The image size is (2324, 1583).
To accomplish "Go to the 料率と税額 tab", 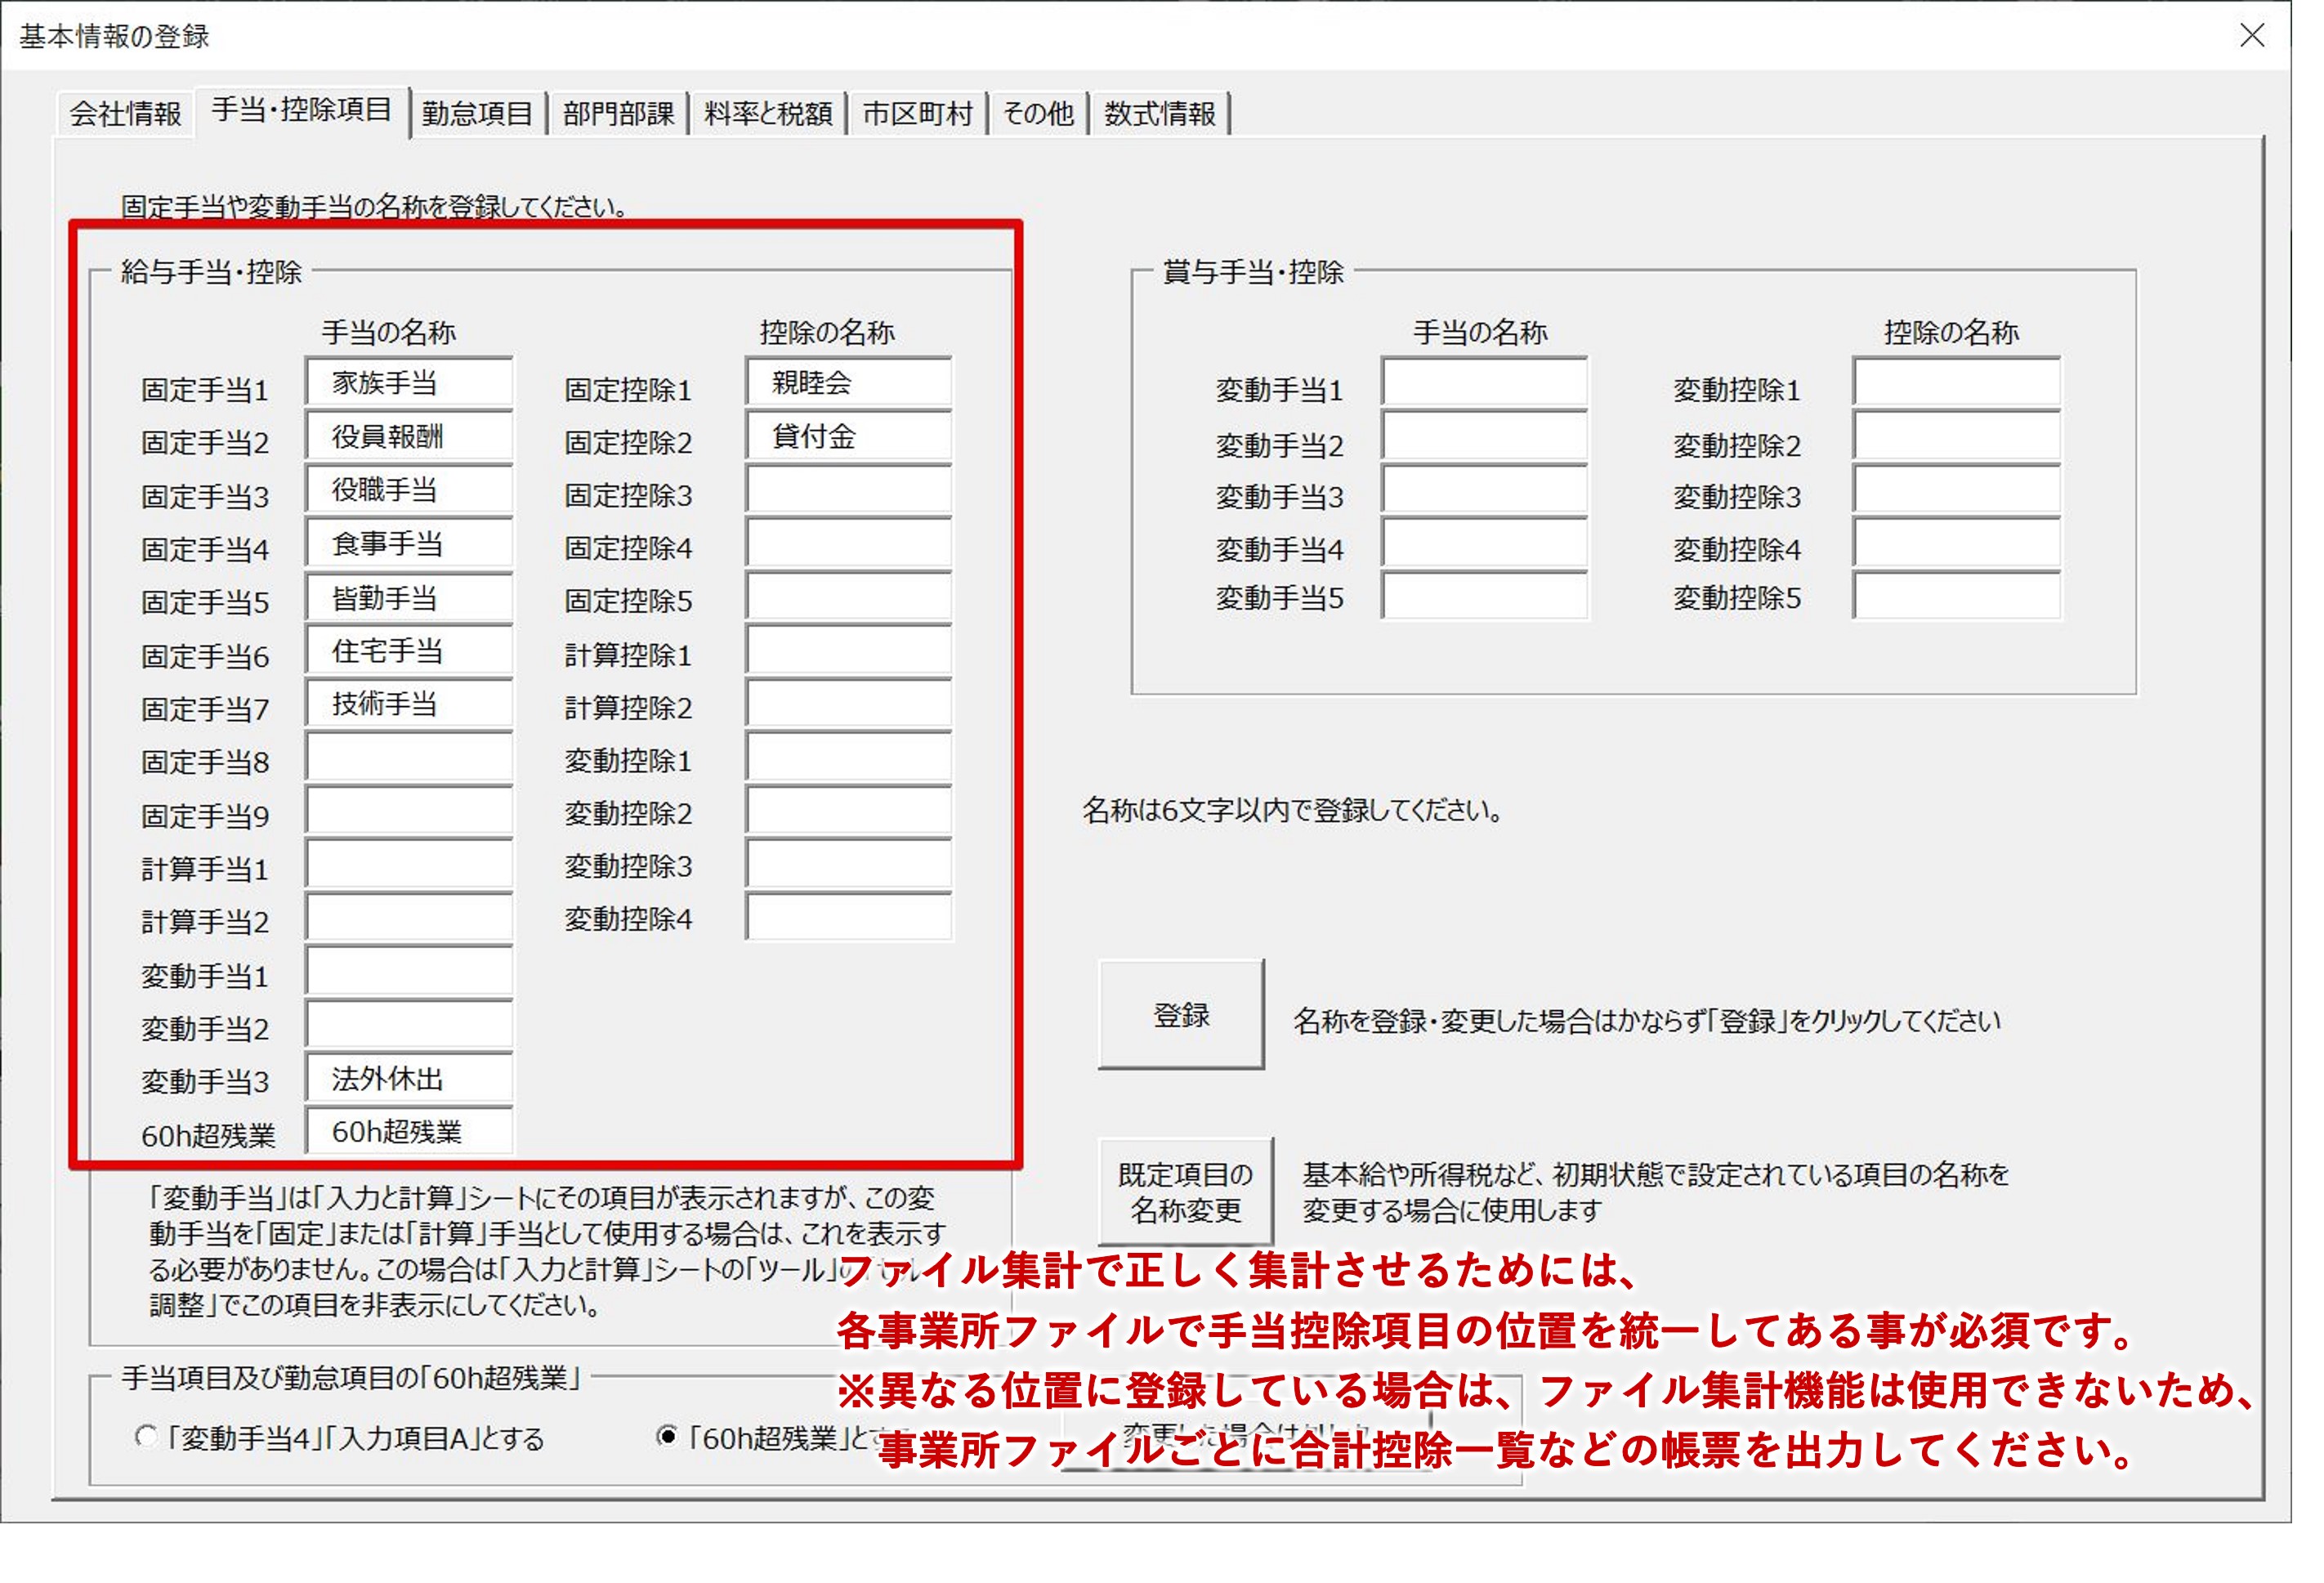I will [767, 114].
